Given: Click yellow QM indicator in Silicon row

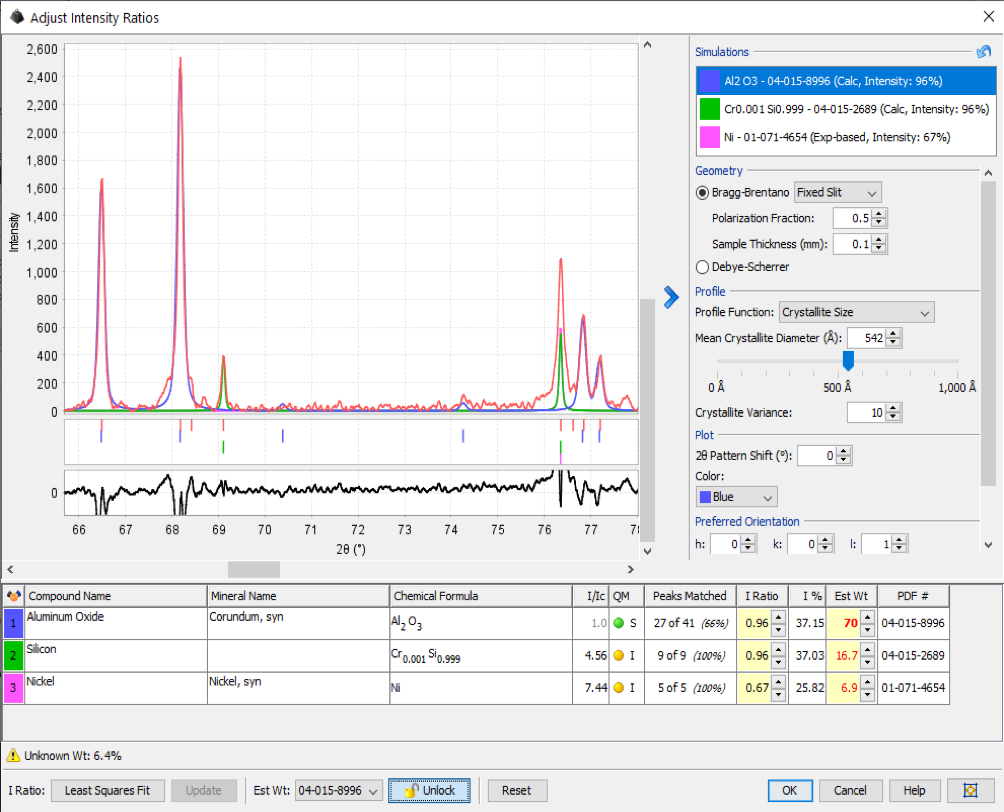Looking at the screenshot, I should click(619, 655).
